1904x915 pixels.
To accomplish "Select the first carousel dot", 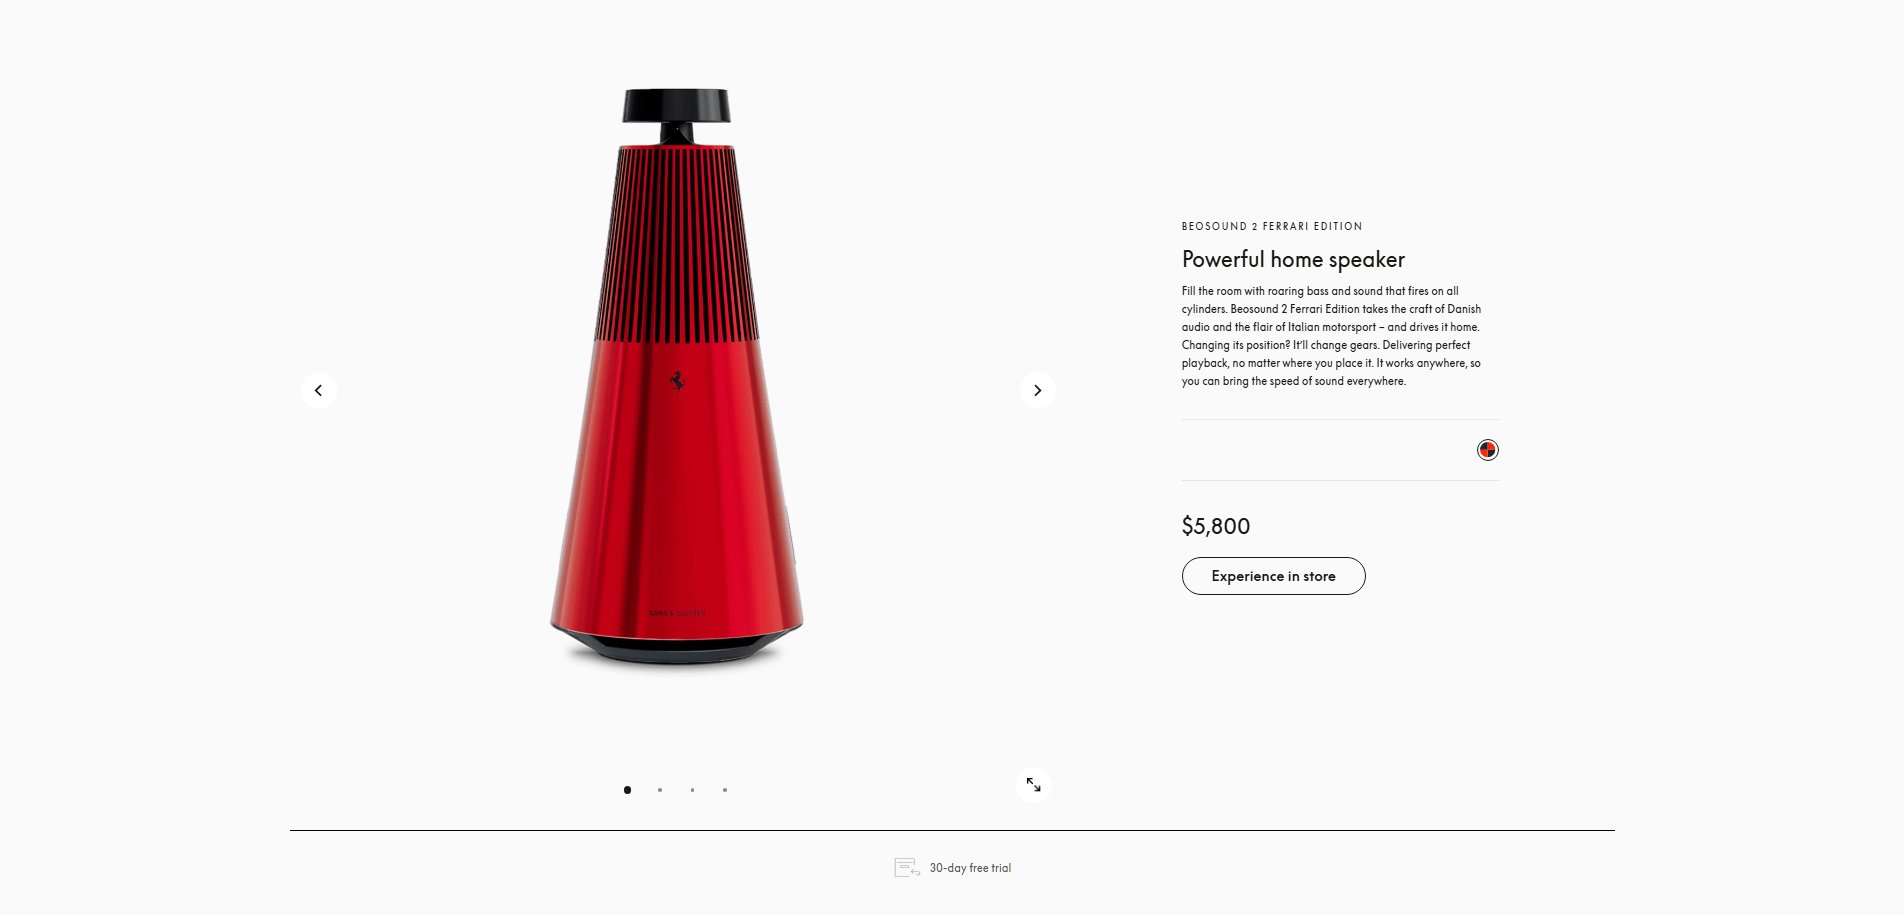I will [627, 790].
